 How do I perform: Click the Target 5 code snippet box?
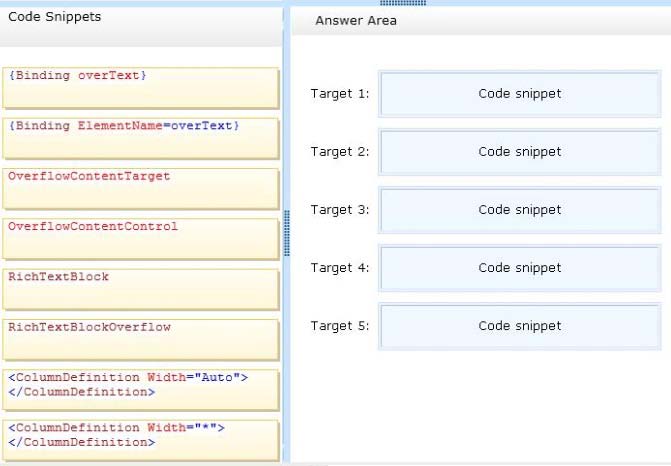click(520, 326)
